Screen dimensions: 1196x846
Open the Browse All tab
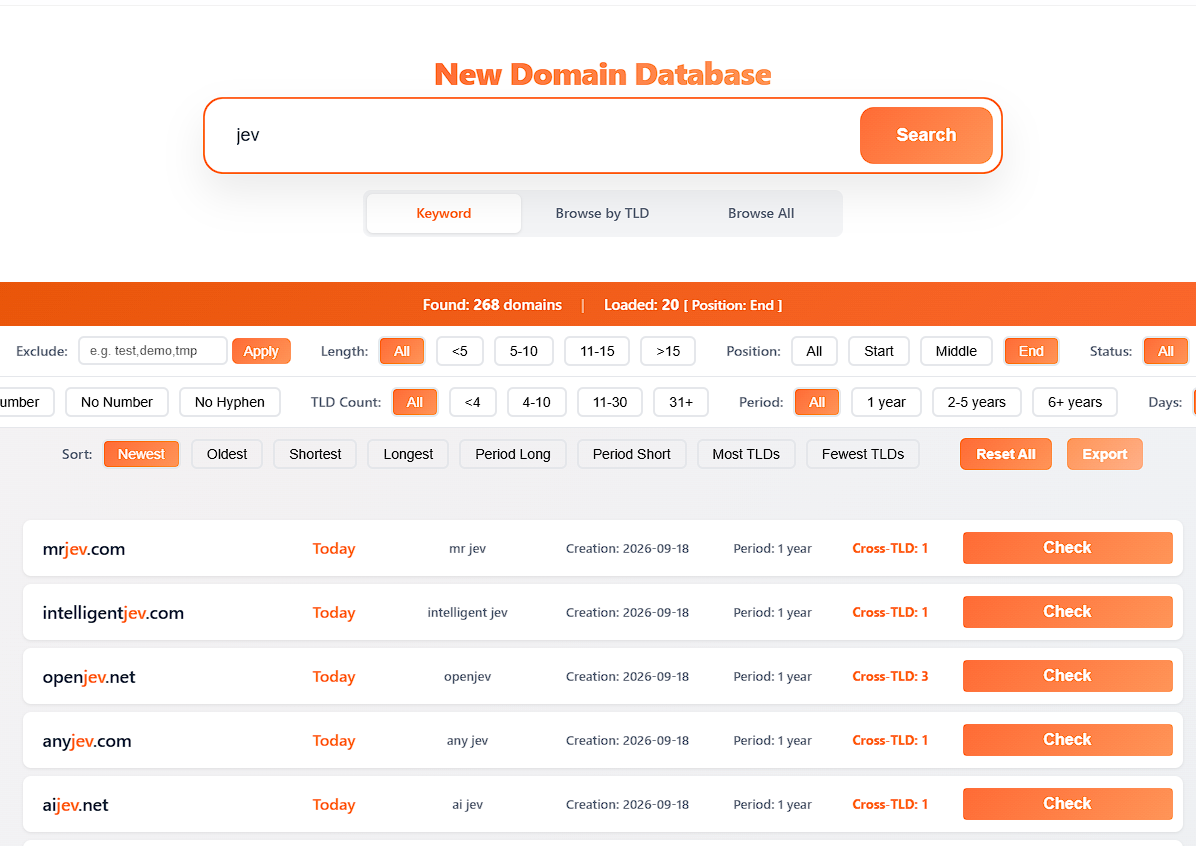[x=760, y=214]
